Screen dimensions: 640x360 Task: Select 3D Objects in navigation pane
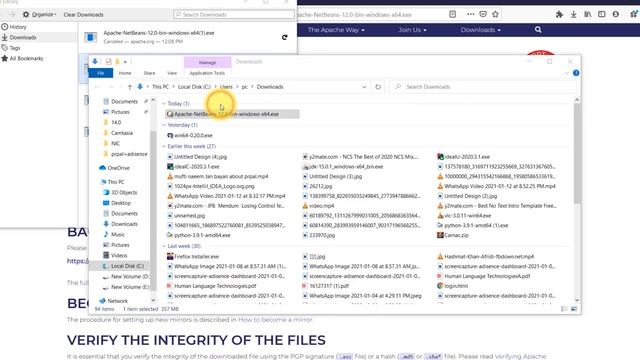click(x=120, y=192)
